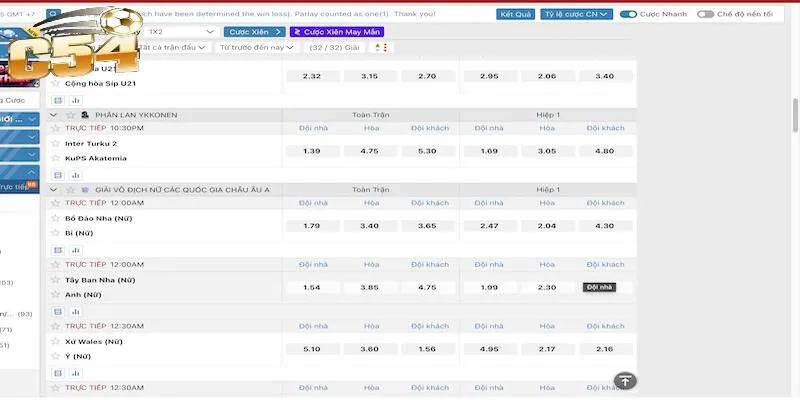Expand the Từ trước đến nay filter
The width and height of the screenshot is (800, 400).
(x=257, y=47)
